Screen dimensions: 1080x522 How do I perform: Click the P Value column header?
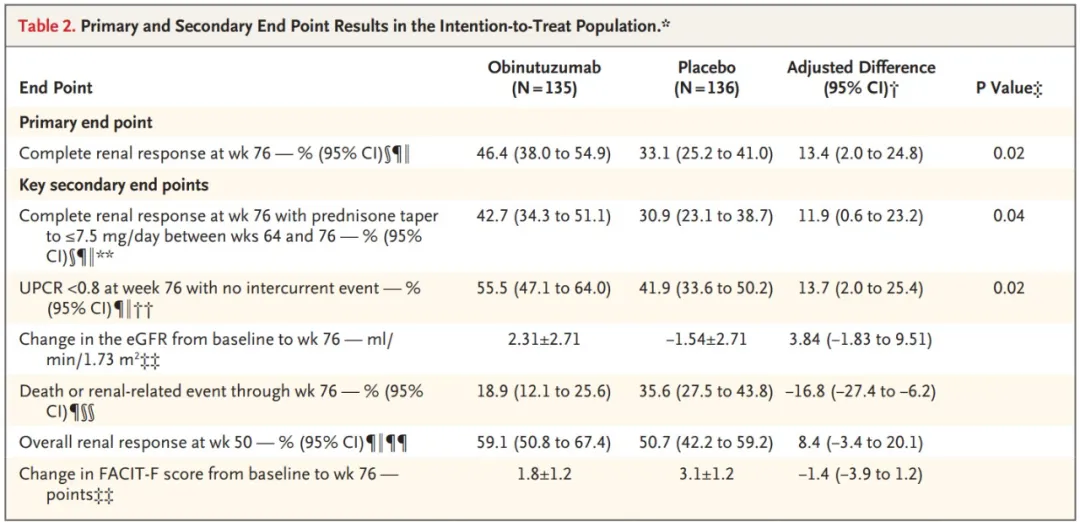click(1008, 88)
